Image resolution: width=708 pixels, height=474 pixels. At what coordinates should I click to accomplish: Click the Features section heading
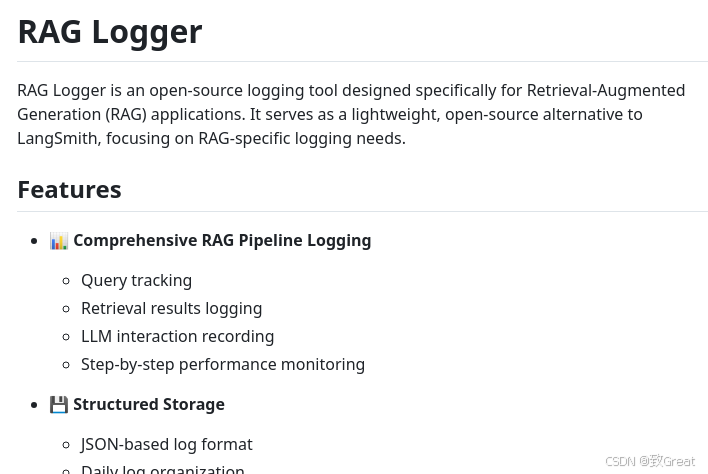click(70, 190)
